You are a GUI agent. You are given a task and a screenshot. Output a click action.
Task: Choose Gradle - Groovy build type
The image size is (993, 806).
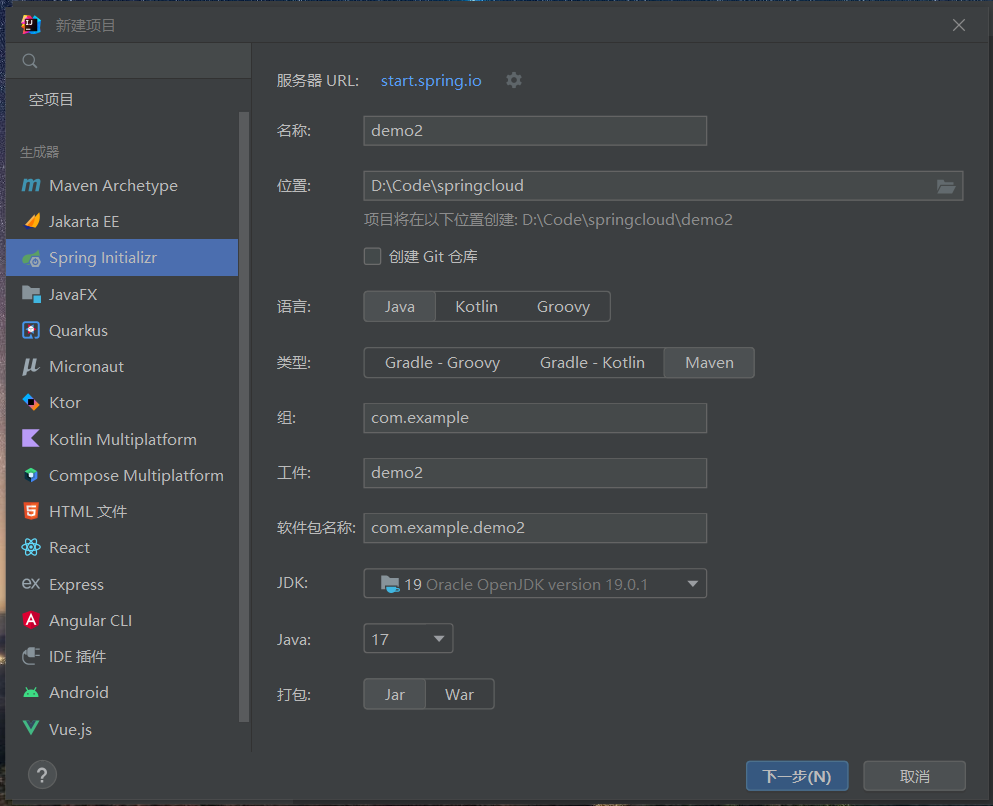tap(442, 363)
